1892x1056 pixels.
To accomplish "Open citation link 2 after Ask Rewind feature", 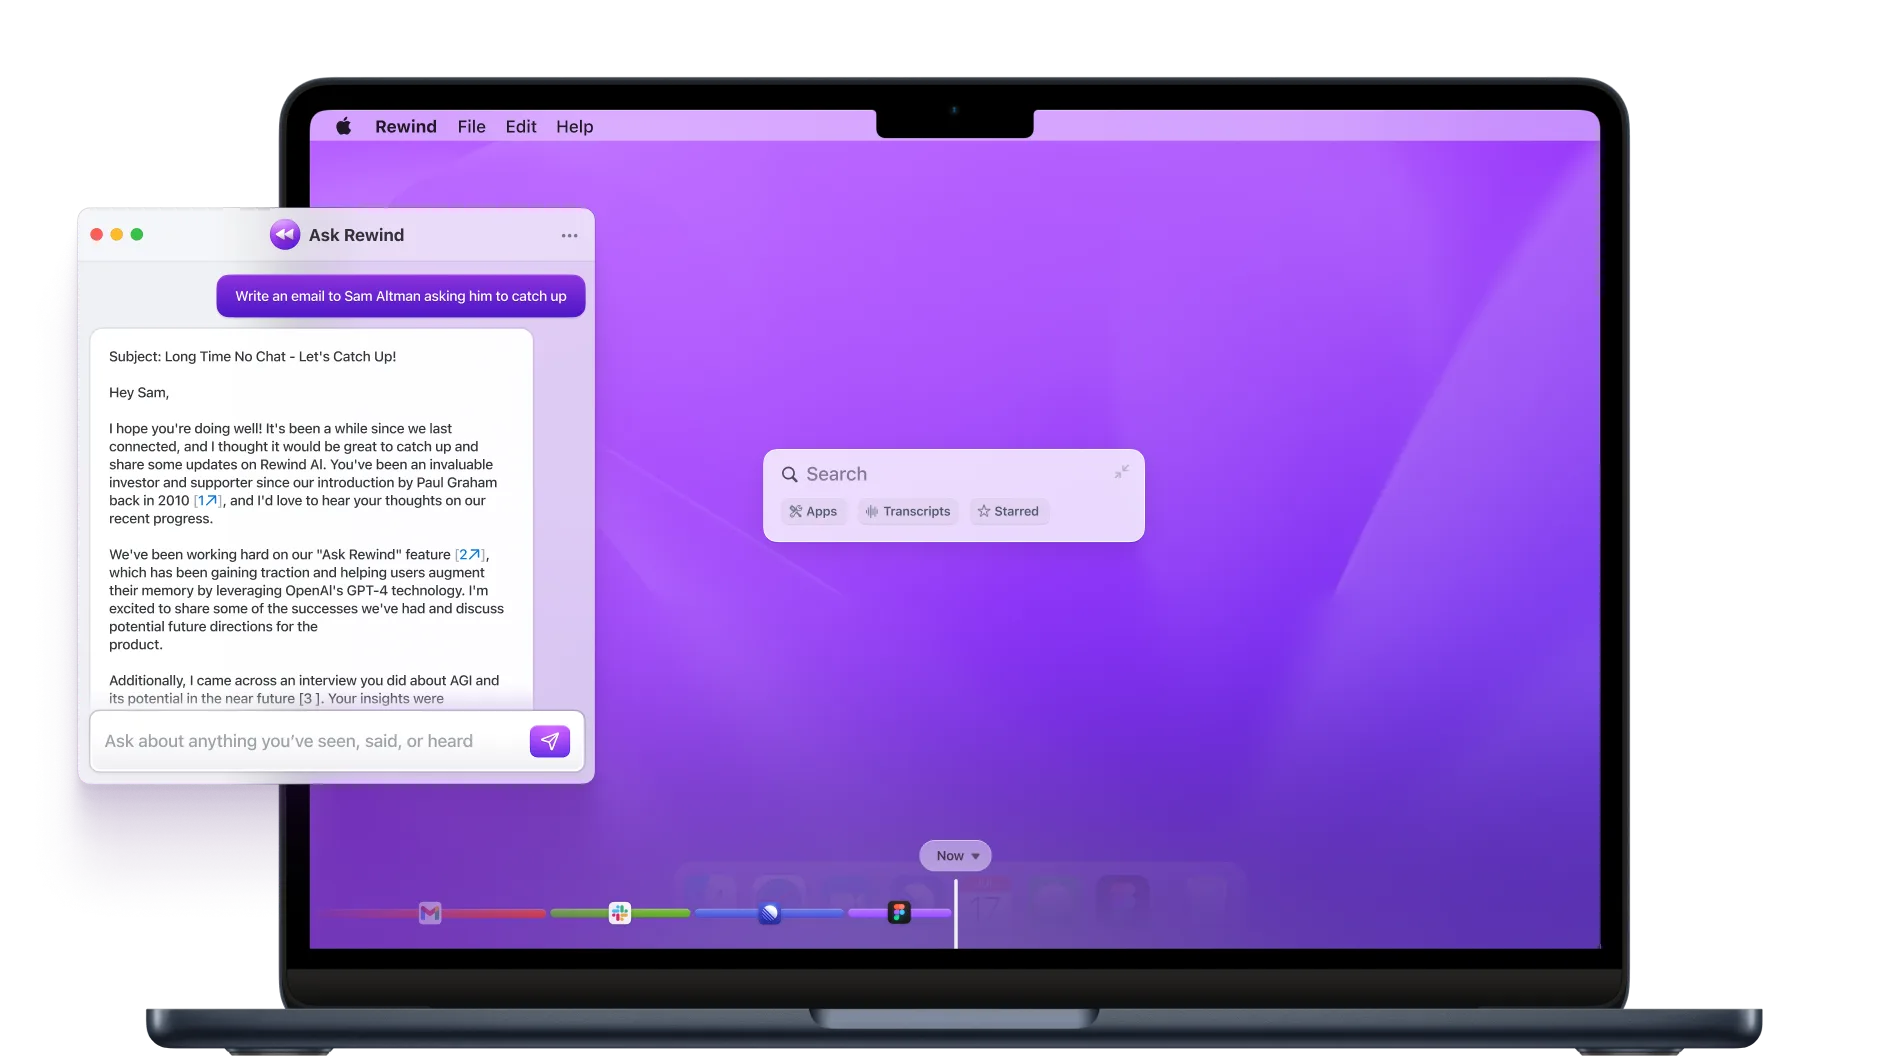I will point(470,555).
